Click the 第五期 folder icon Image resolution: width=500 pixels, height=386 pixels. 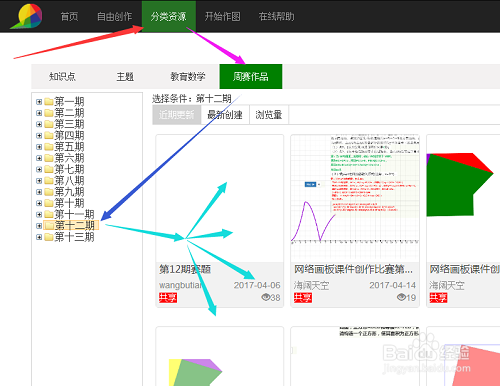pos(49,147)
